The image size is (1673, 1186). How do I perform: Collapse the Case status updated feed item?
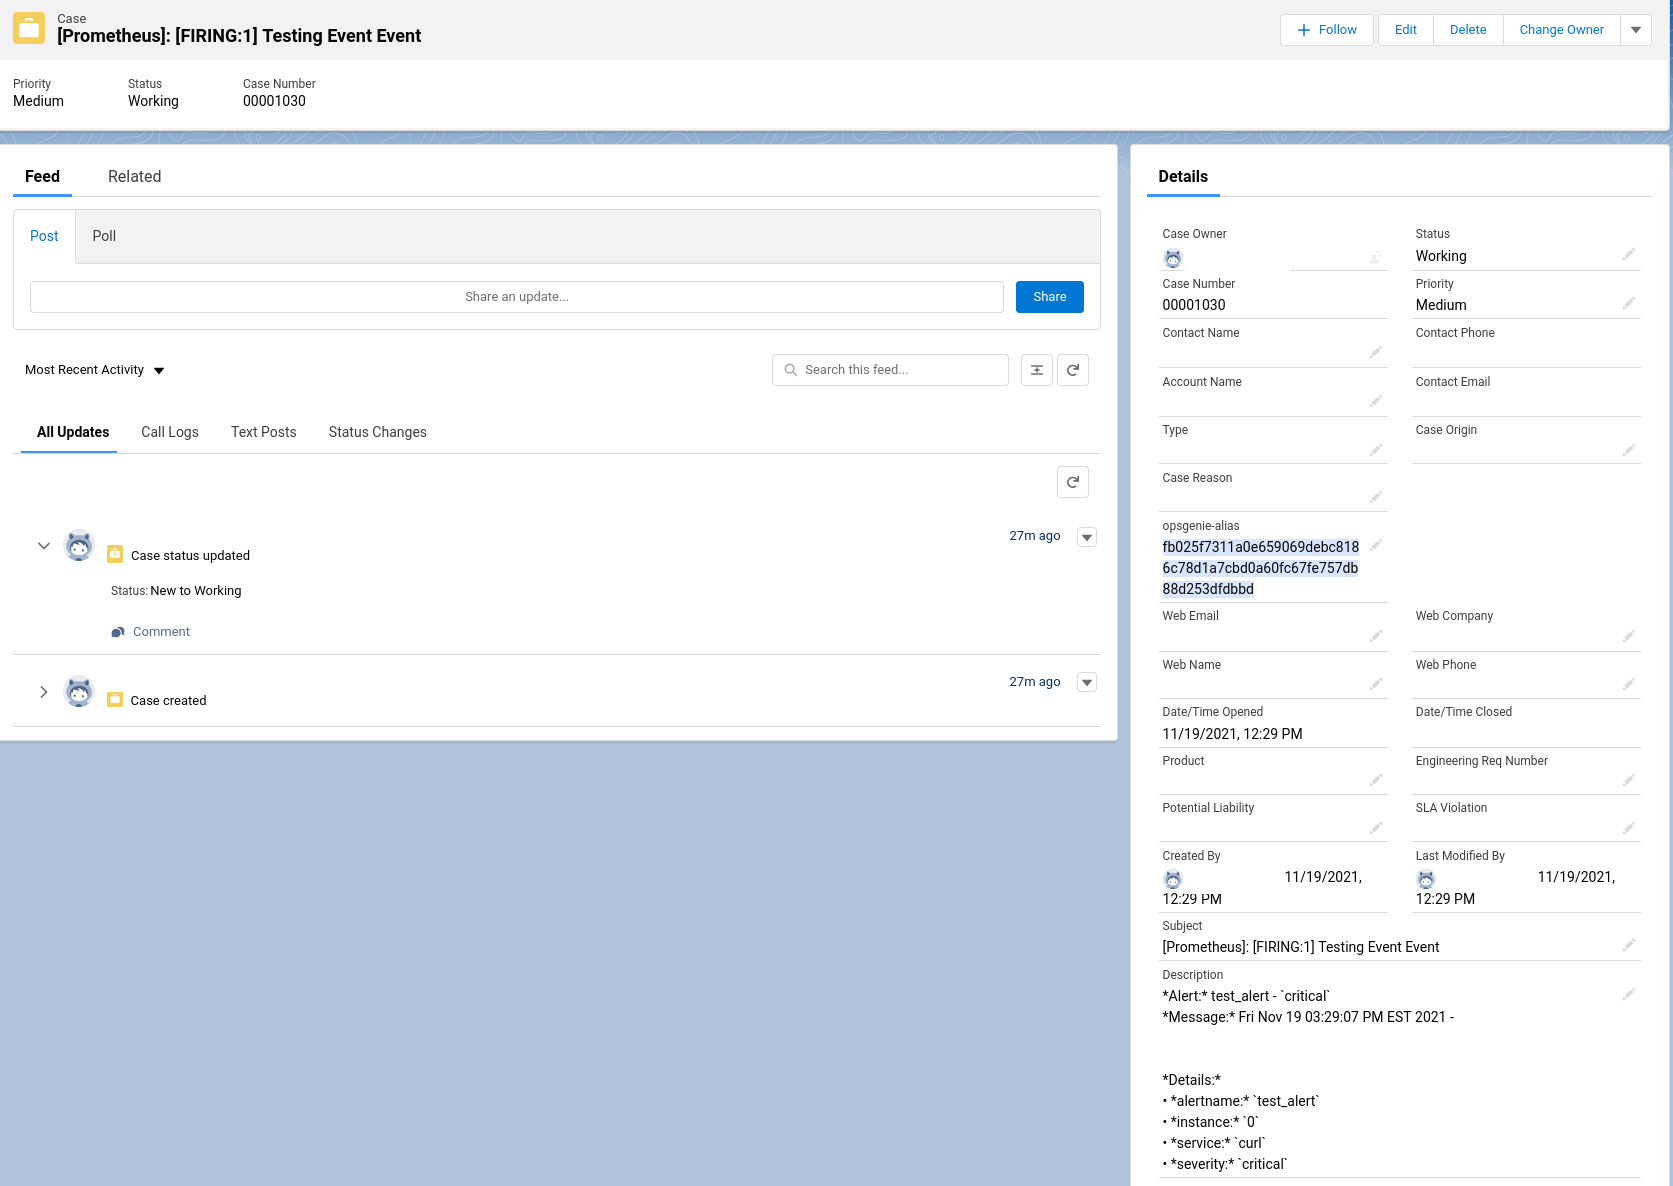click(x=44, y=546)
